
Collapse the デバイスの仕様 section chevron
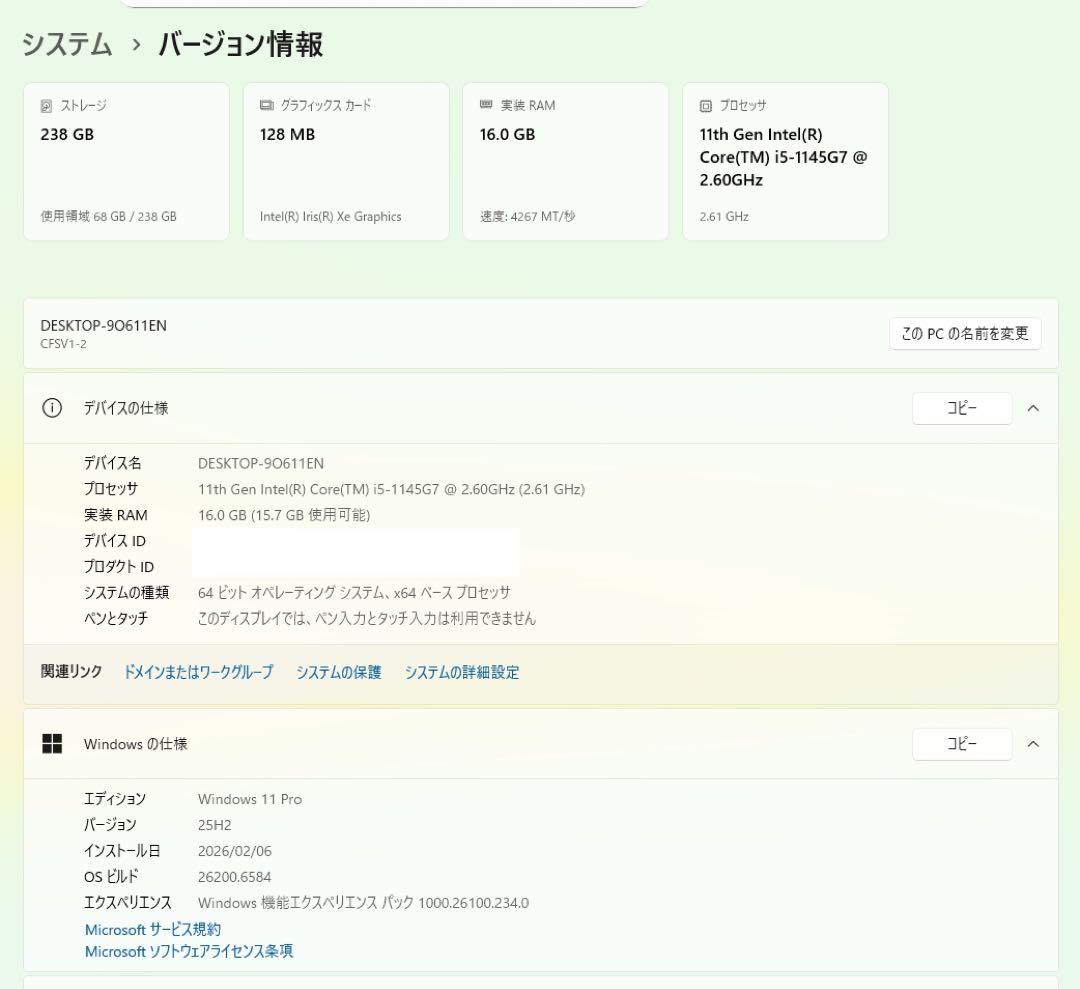pos(1034,408)
